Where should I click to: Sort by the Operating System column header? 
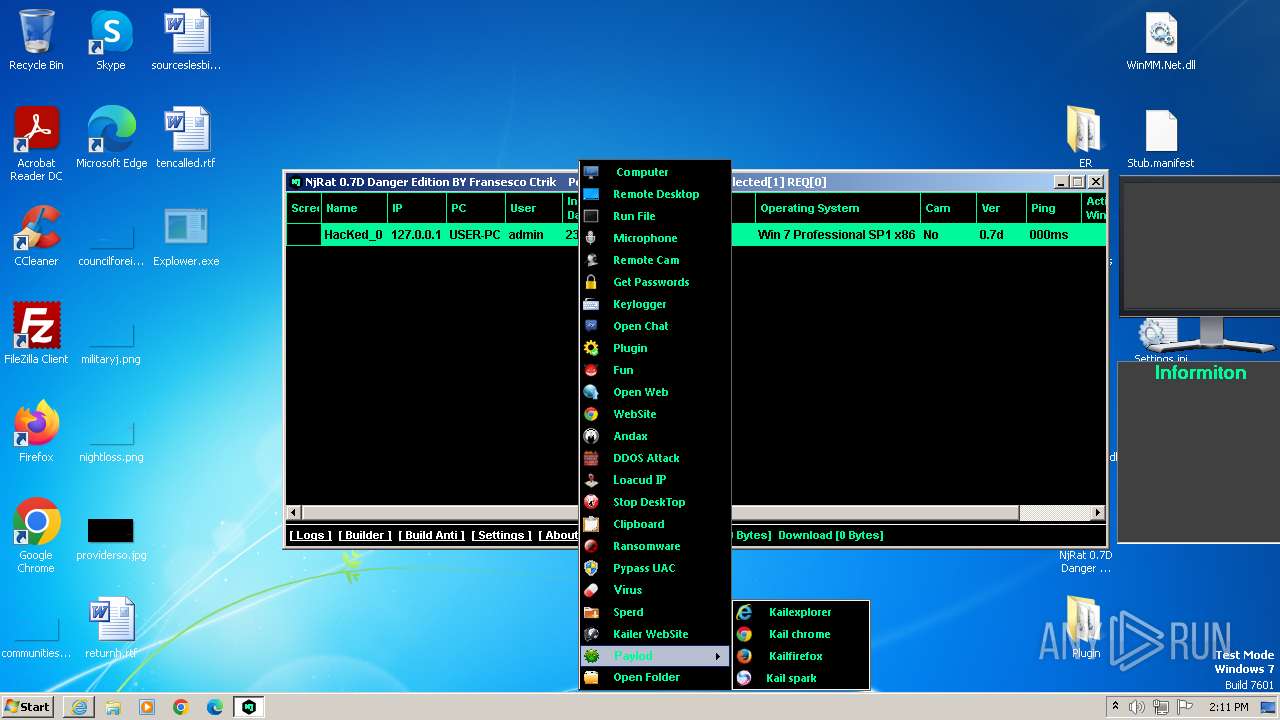tap(837, 208)
